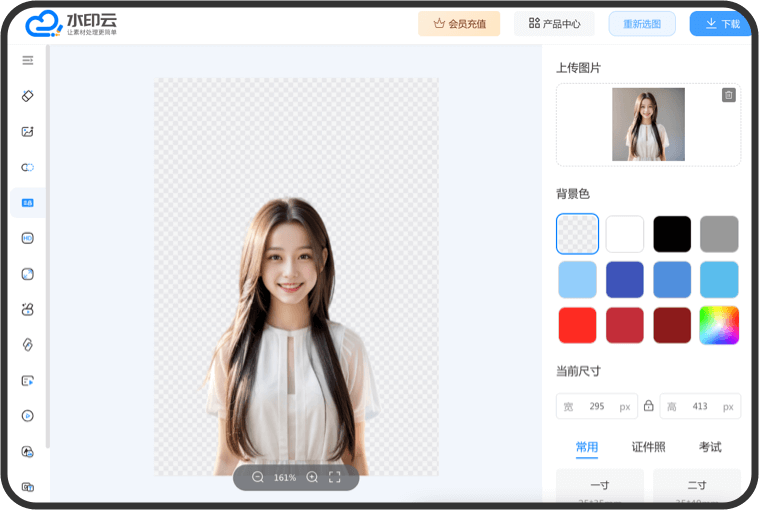Pick the dark indigo blue swatch
The width and height of the screenshot is (759, 510).
point(625,280)
